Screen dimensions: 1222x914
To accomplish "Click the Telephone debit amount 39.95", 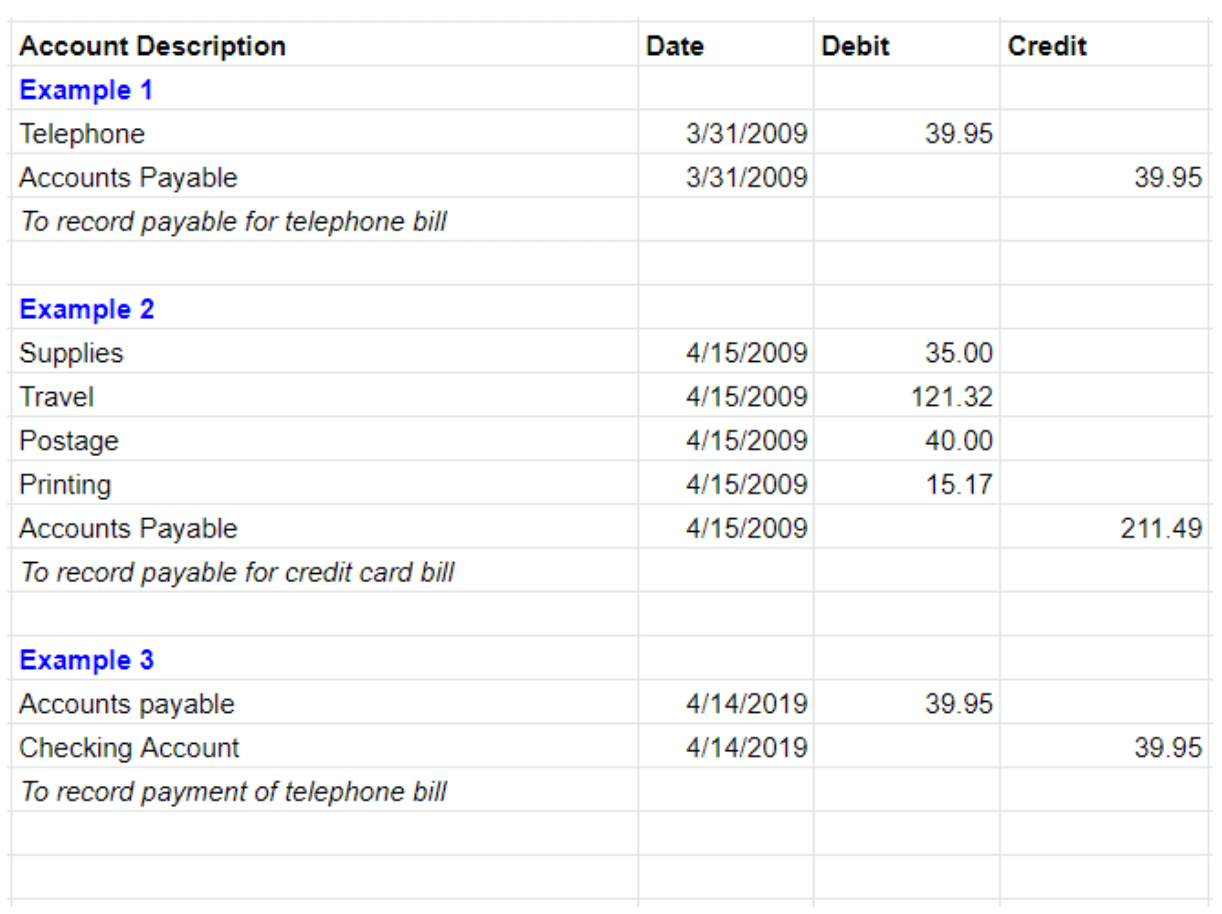I will click(958, 134).
